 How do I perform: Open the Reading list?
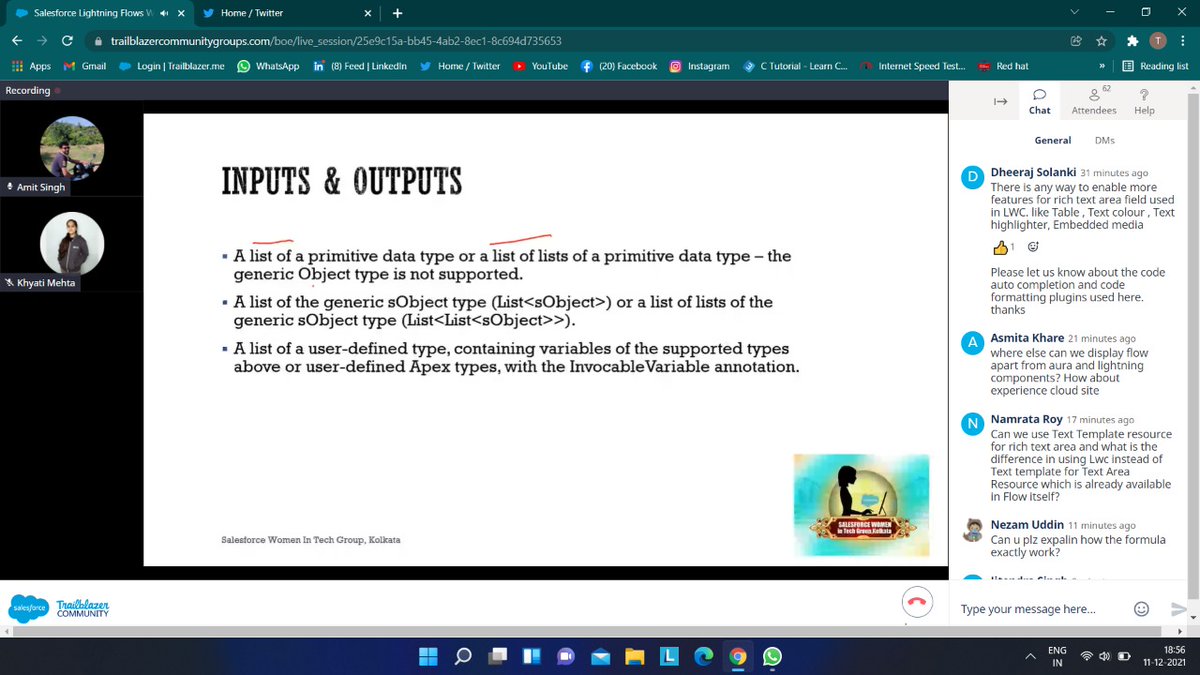pos(1155,66)
